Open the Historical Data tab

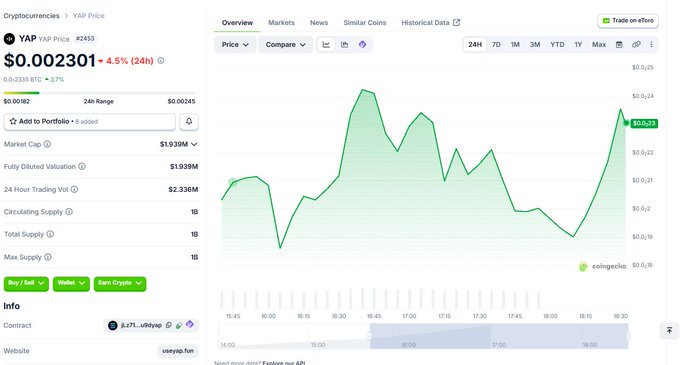(430, 23)
